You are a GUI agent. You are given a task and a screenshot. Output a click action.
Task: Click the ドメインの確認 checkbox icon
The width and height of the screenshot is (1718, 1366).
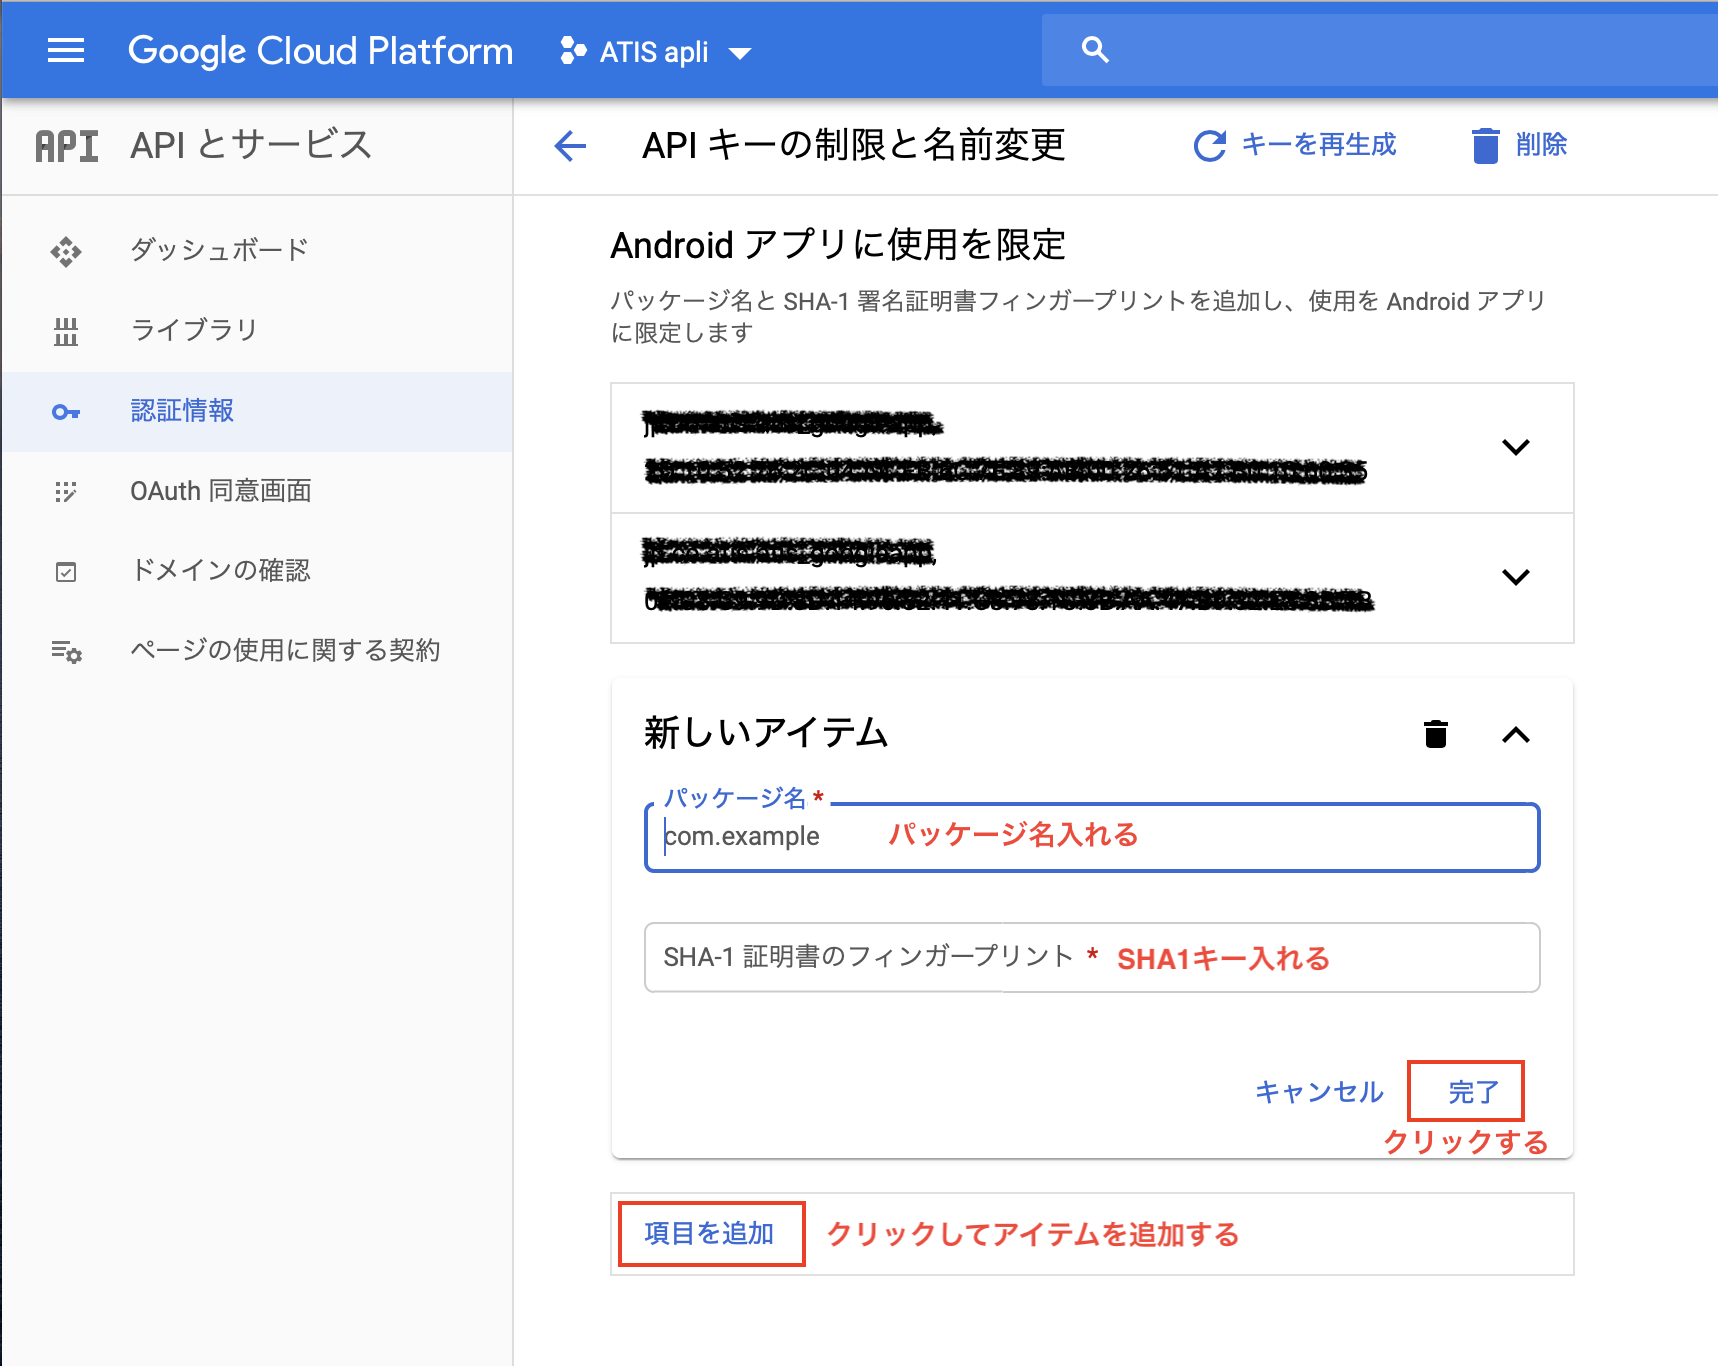tap(66, 572)
